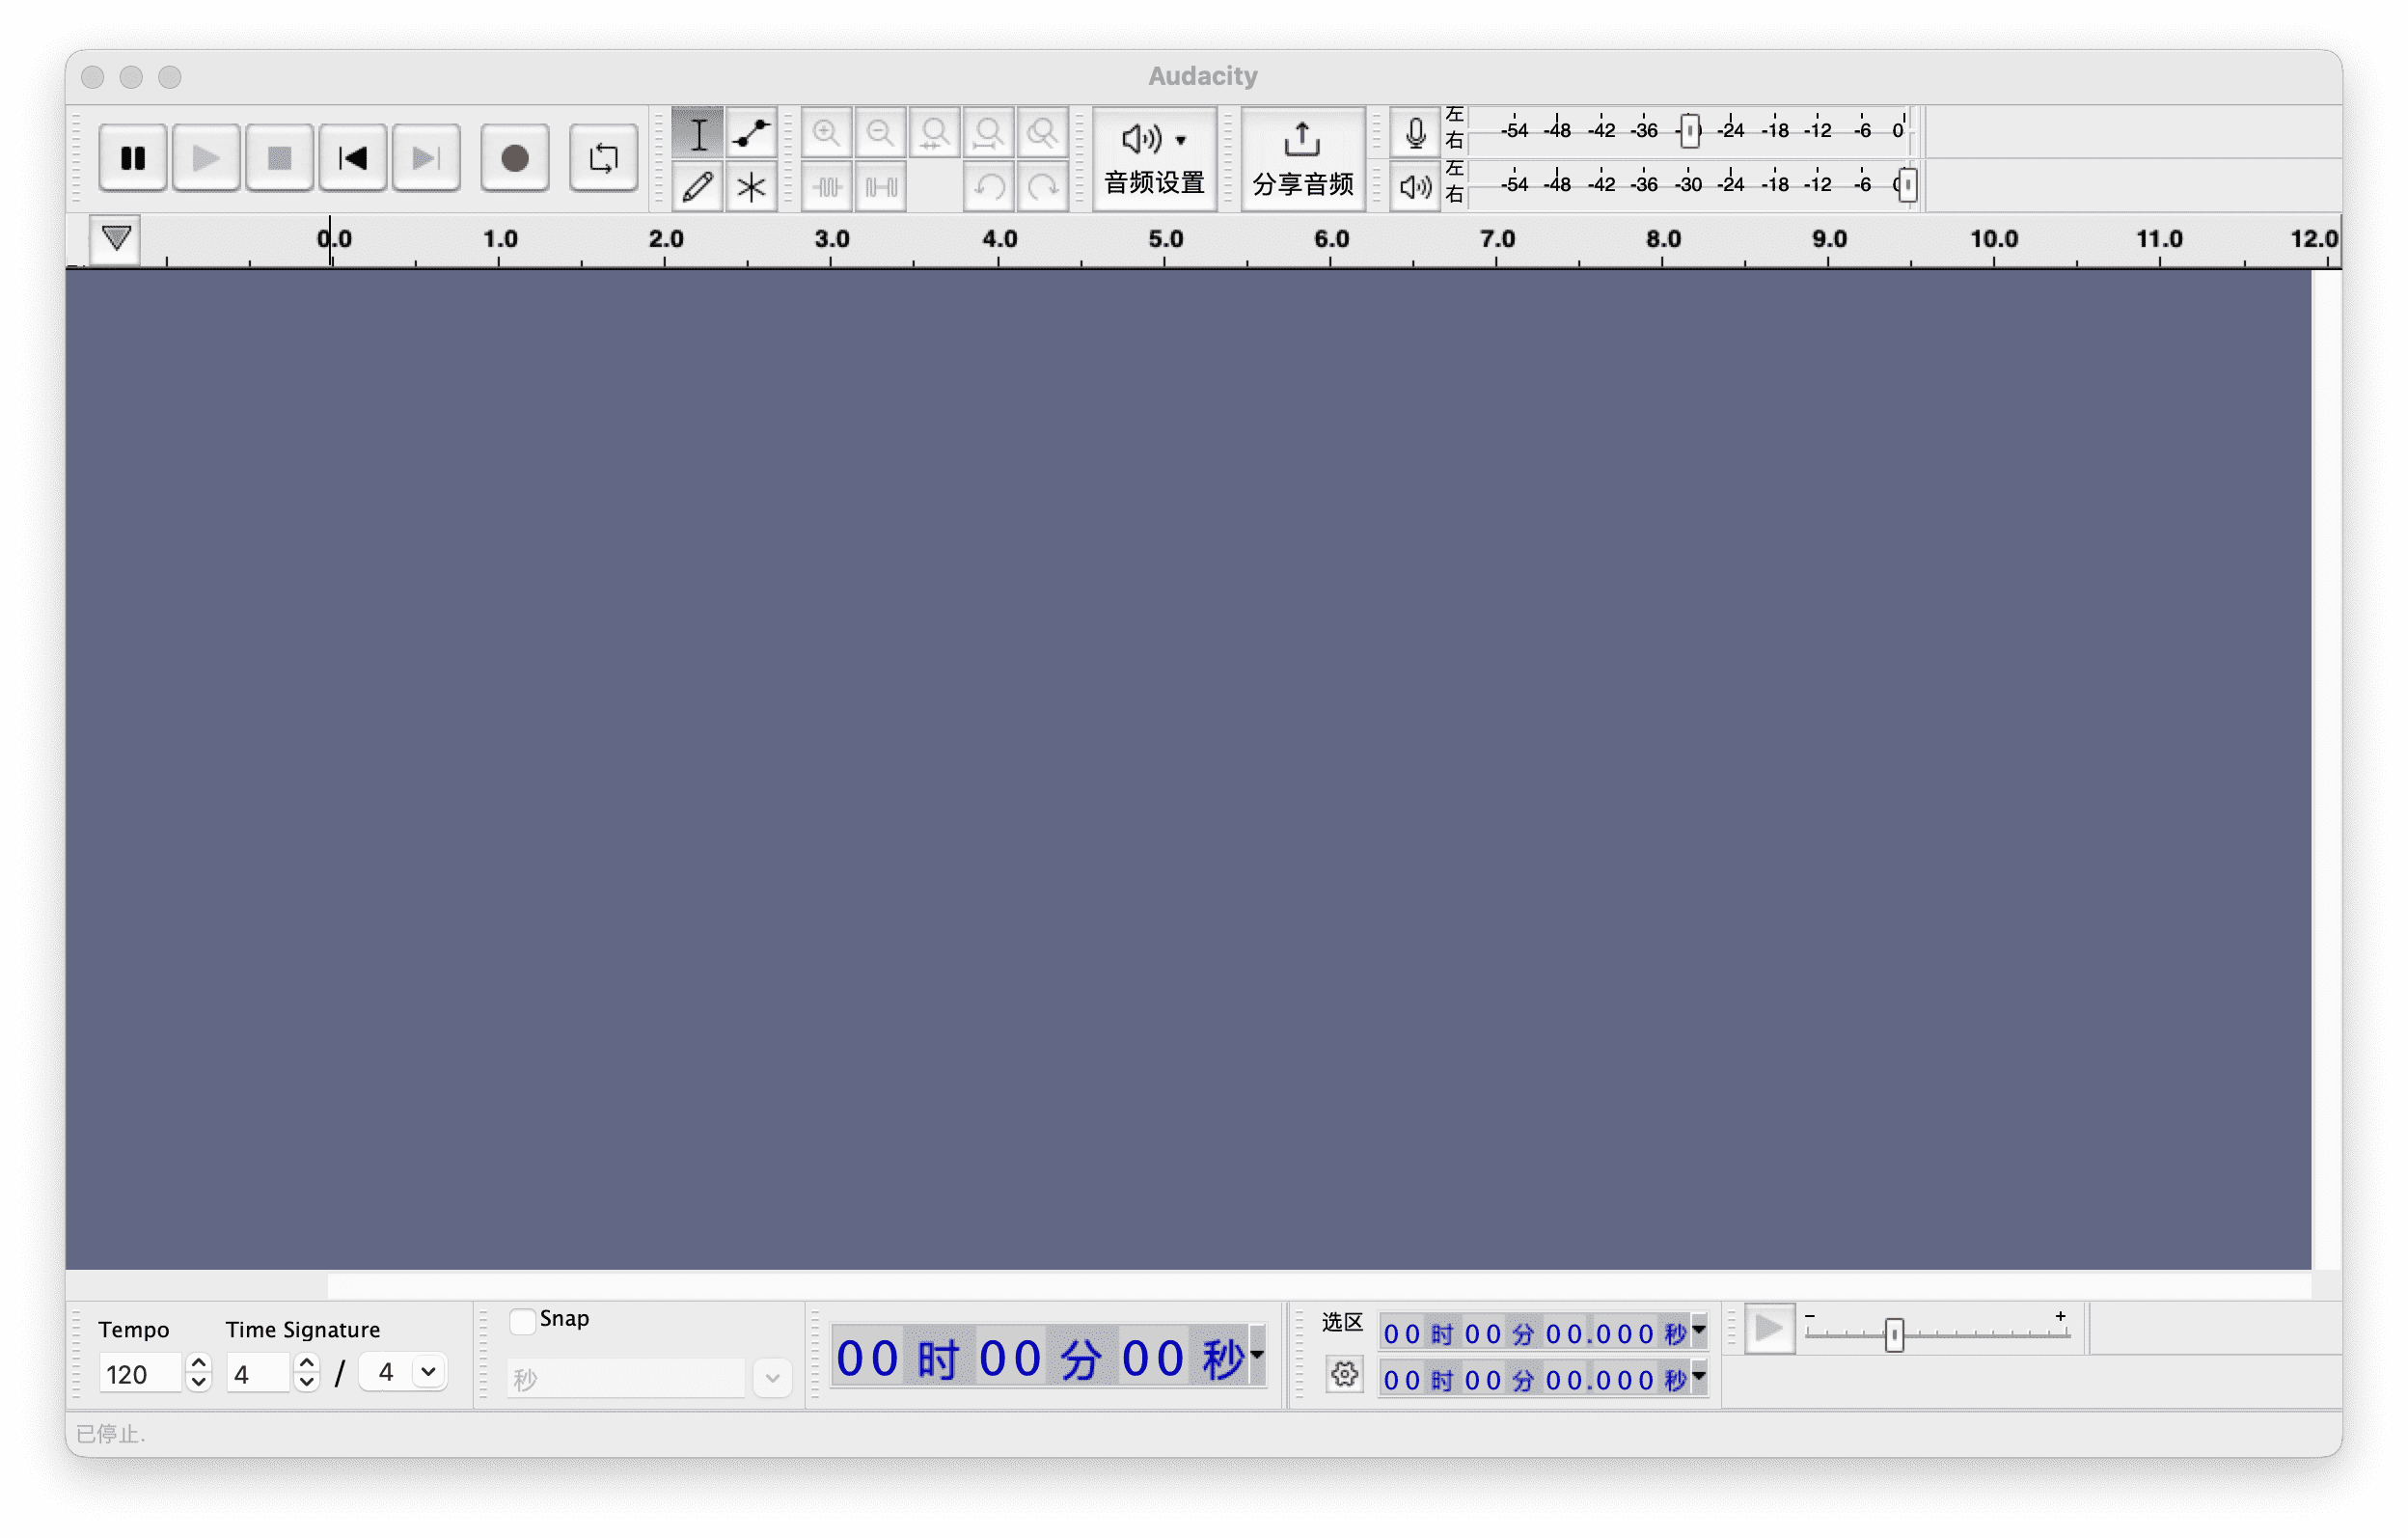The image size is (2408, 1538).
Task: Select the Draw tool
Action: tap(698, 186)
